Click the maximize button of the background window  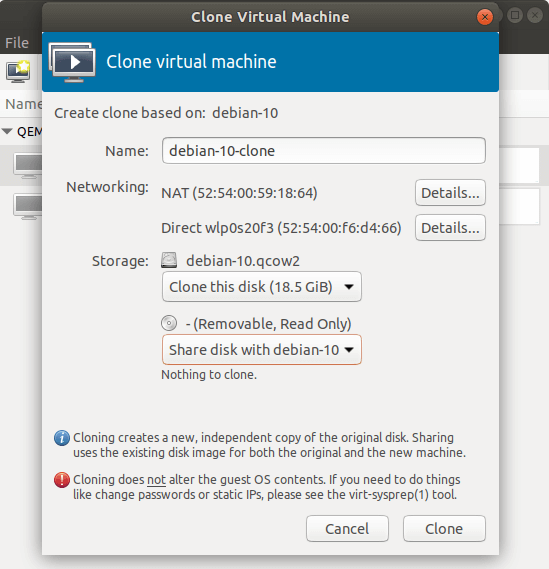pos(515,15)
